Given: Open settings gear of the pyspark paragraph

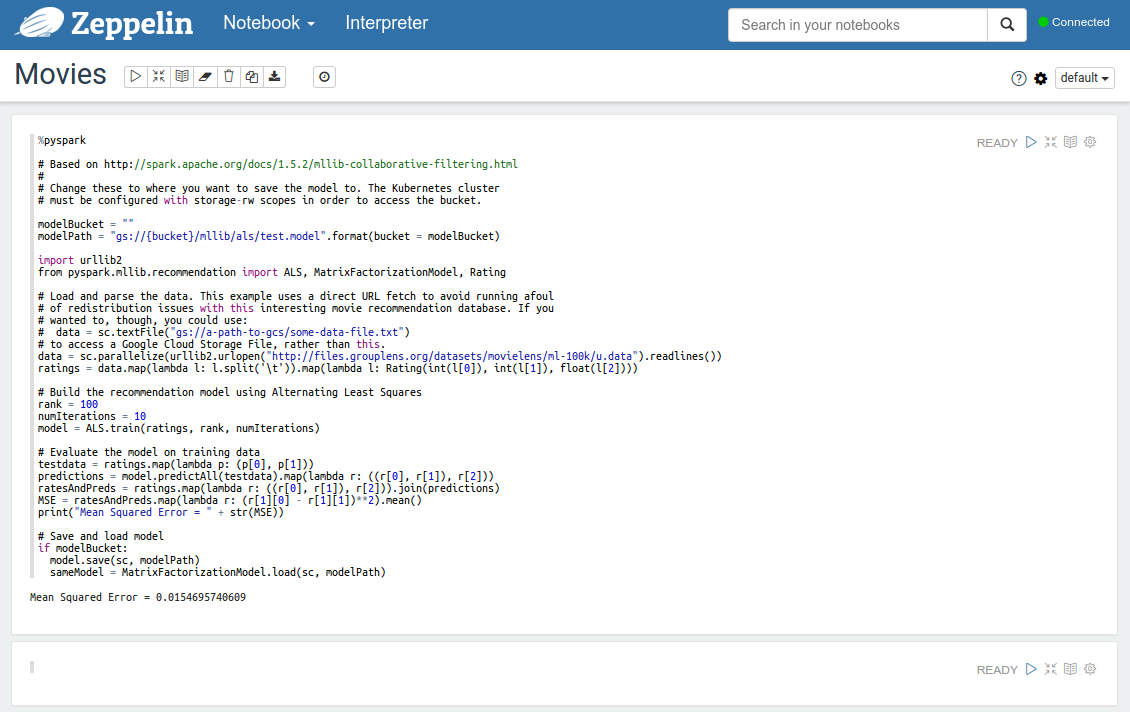Looking at the screenshot, I should 1090,142.
